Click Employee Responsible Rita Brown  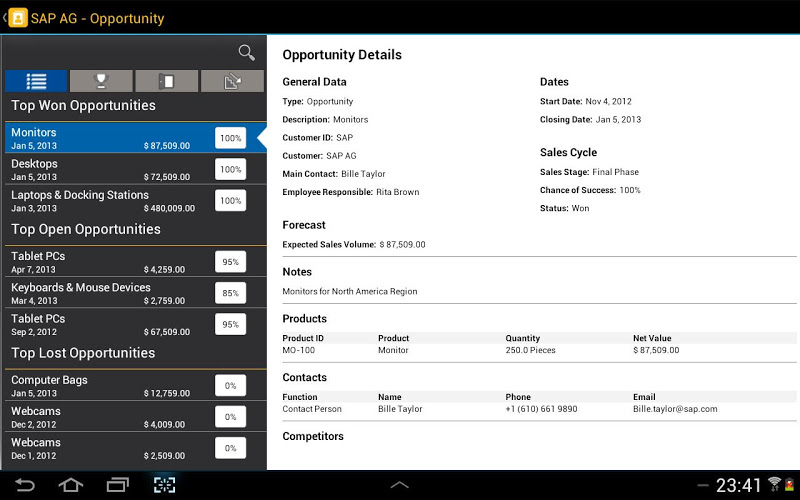(397, 192)
